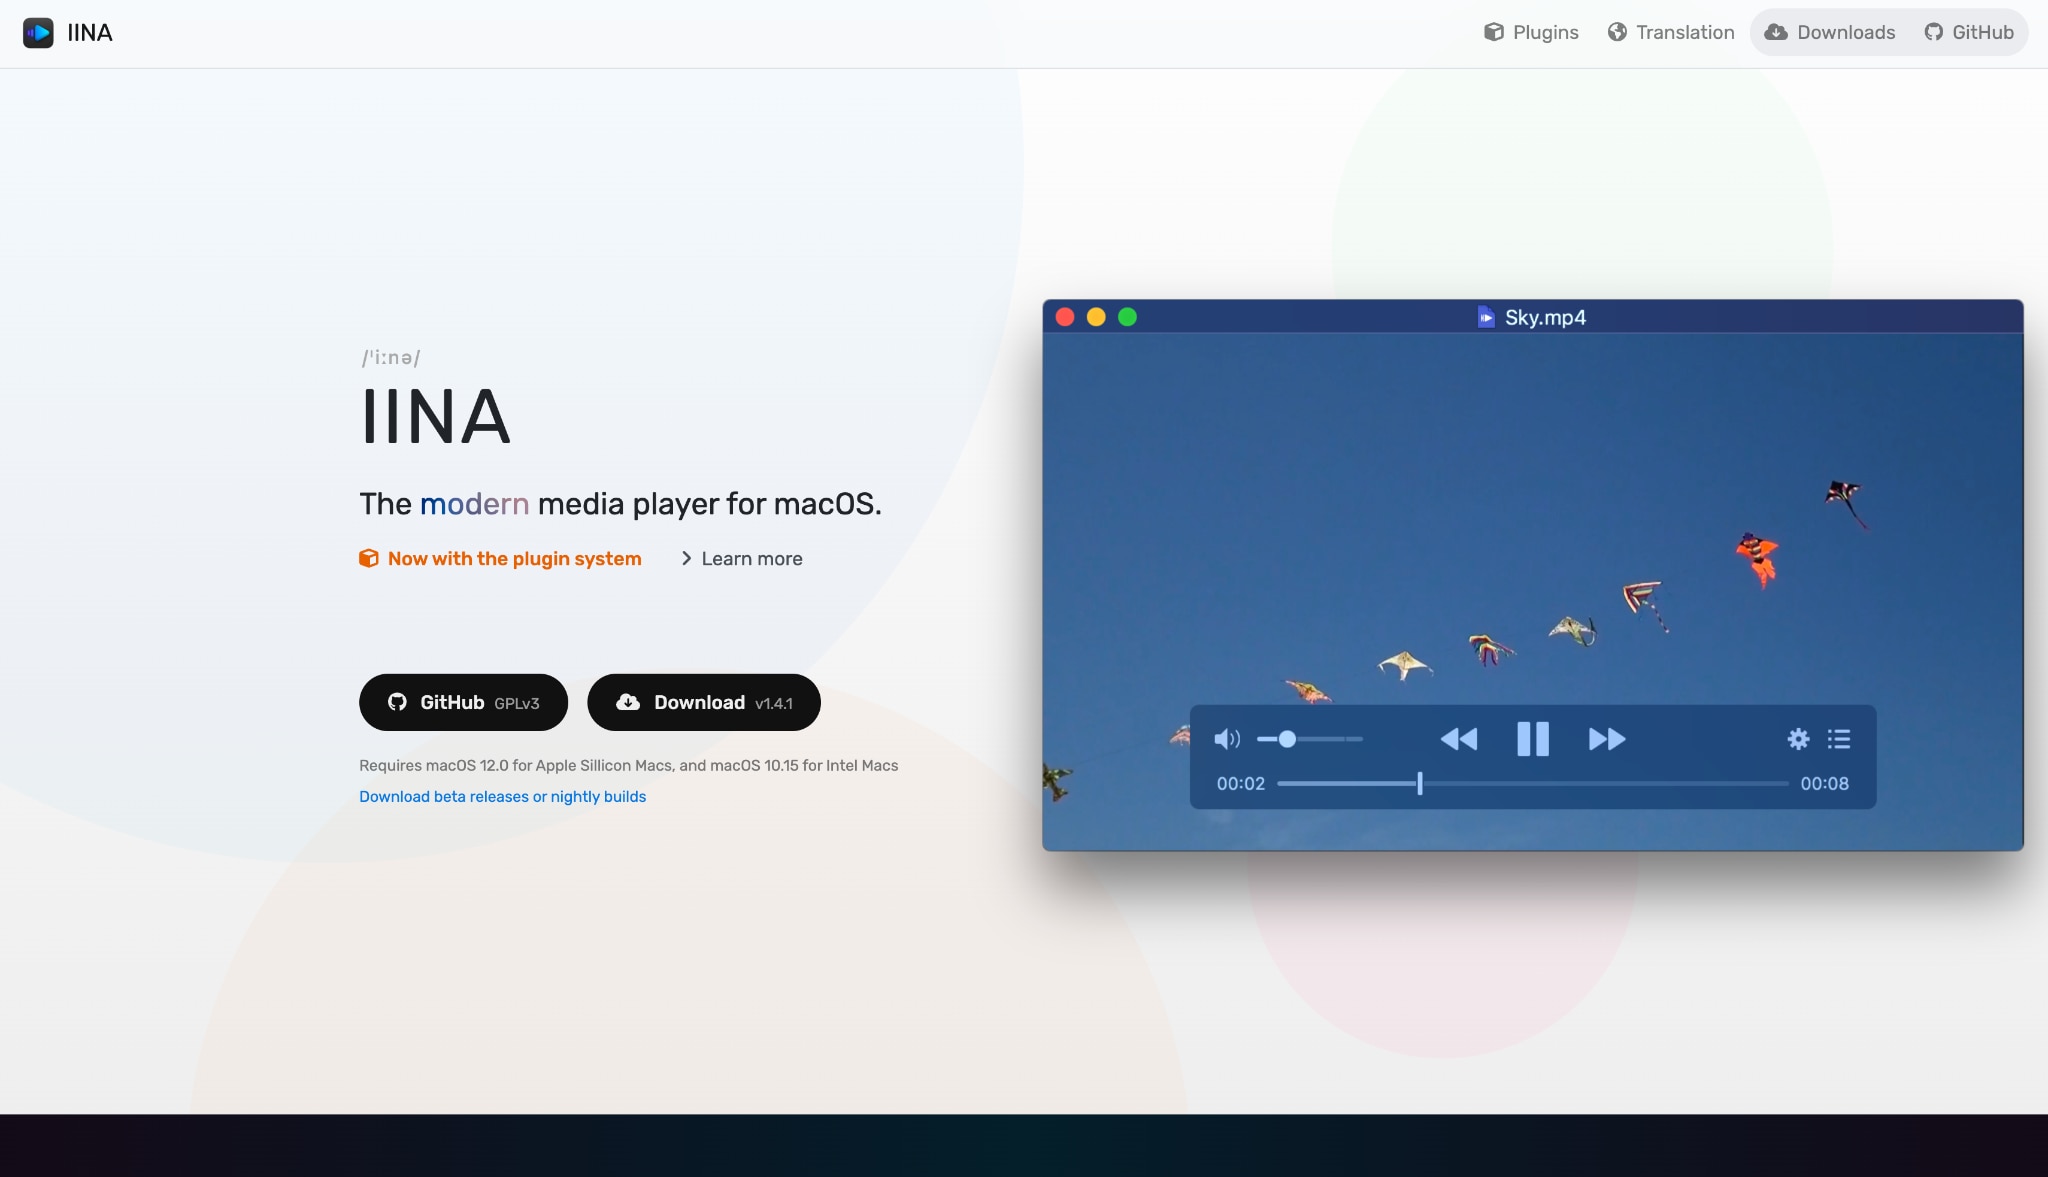
Task: Click Now with the plugin system text
Action: [x=515, y=559]
